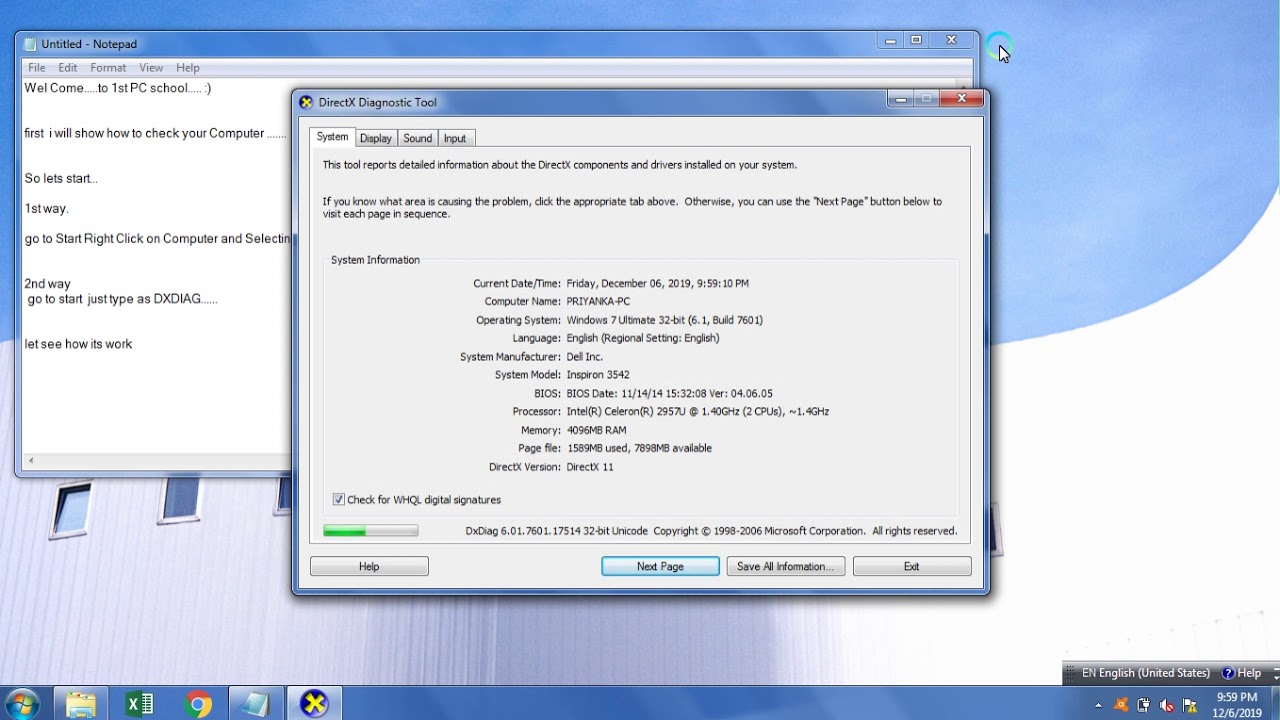Open Notepad Edit menu

68,68
